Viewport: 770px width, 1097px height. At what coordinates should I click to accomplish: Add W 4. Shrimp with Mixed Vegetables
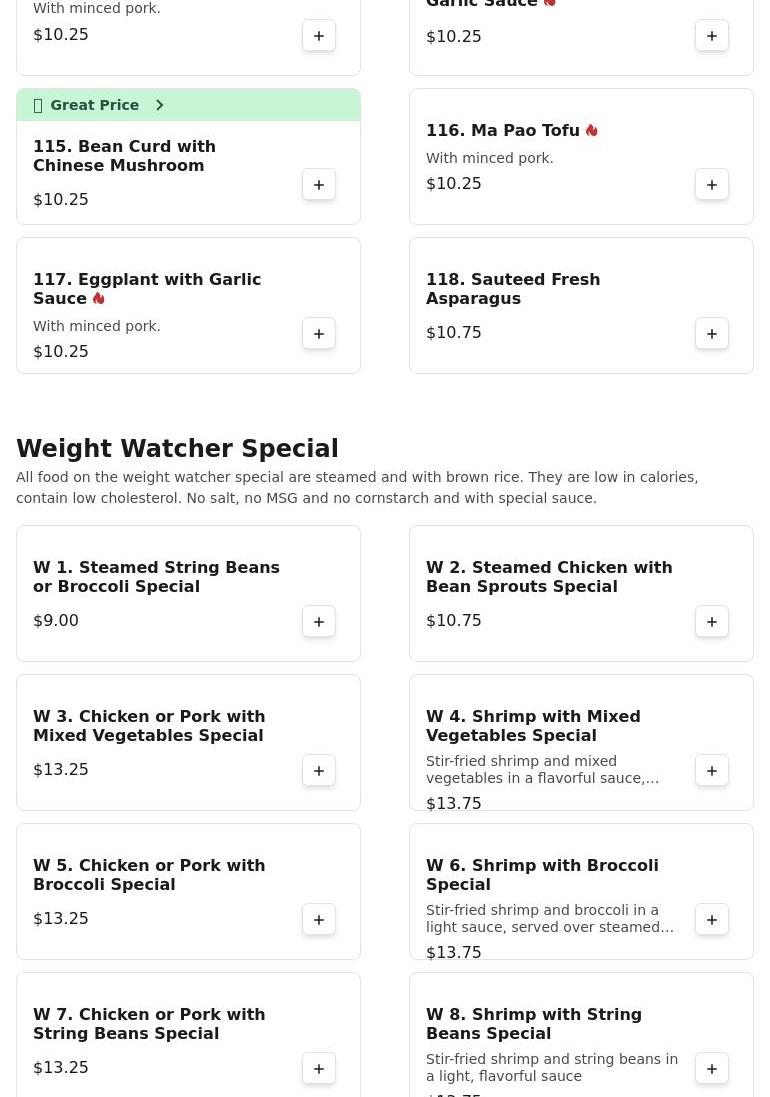click(712, 770)
